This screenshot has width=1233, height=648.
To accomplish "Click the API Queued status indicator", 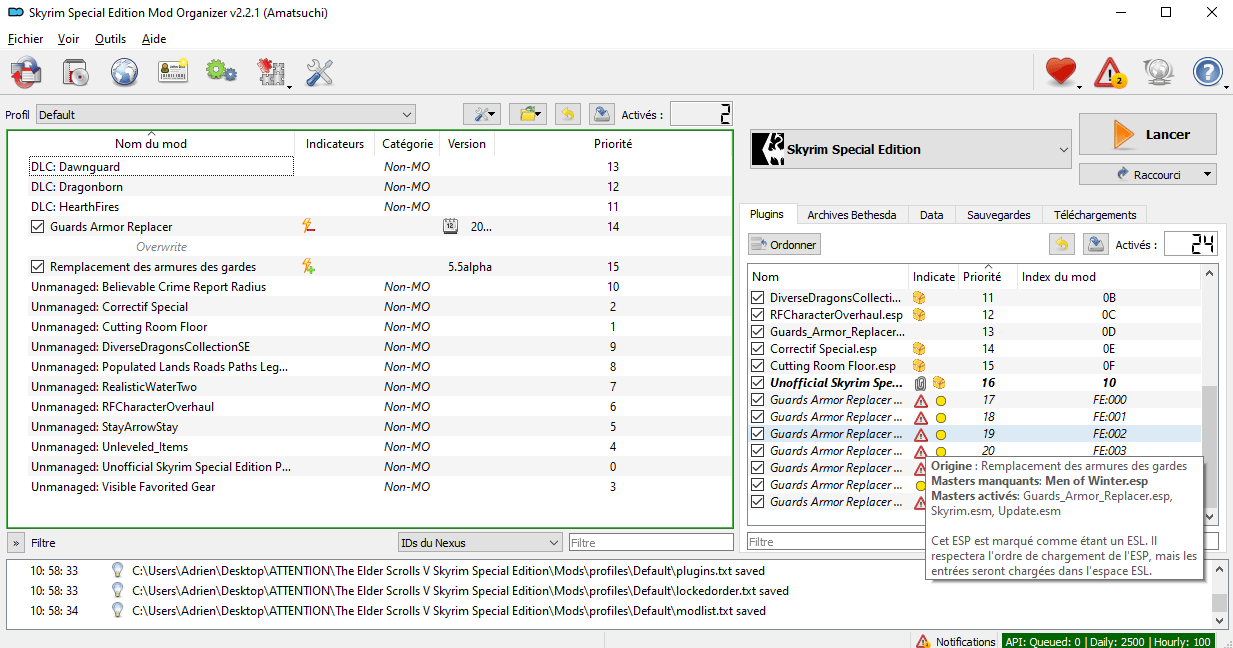I will pos(1109,641).
